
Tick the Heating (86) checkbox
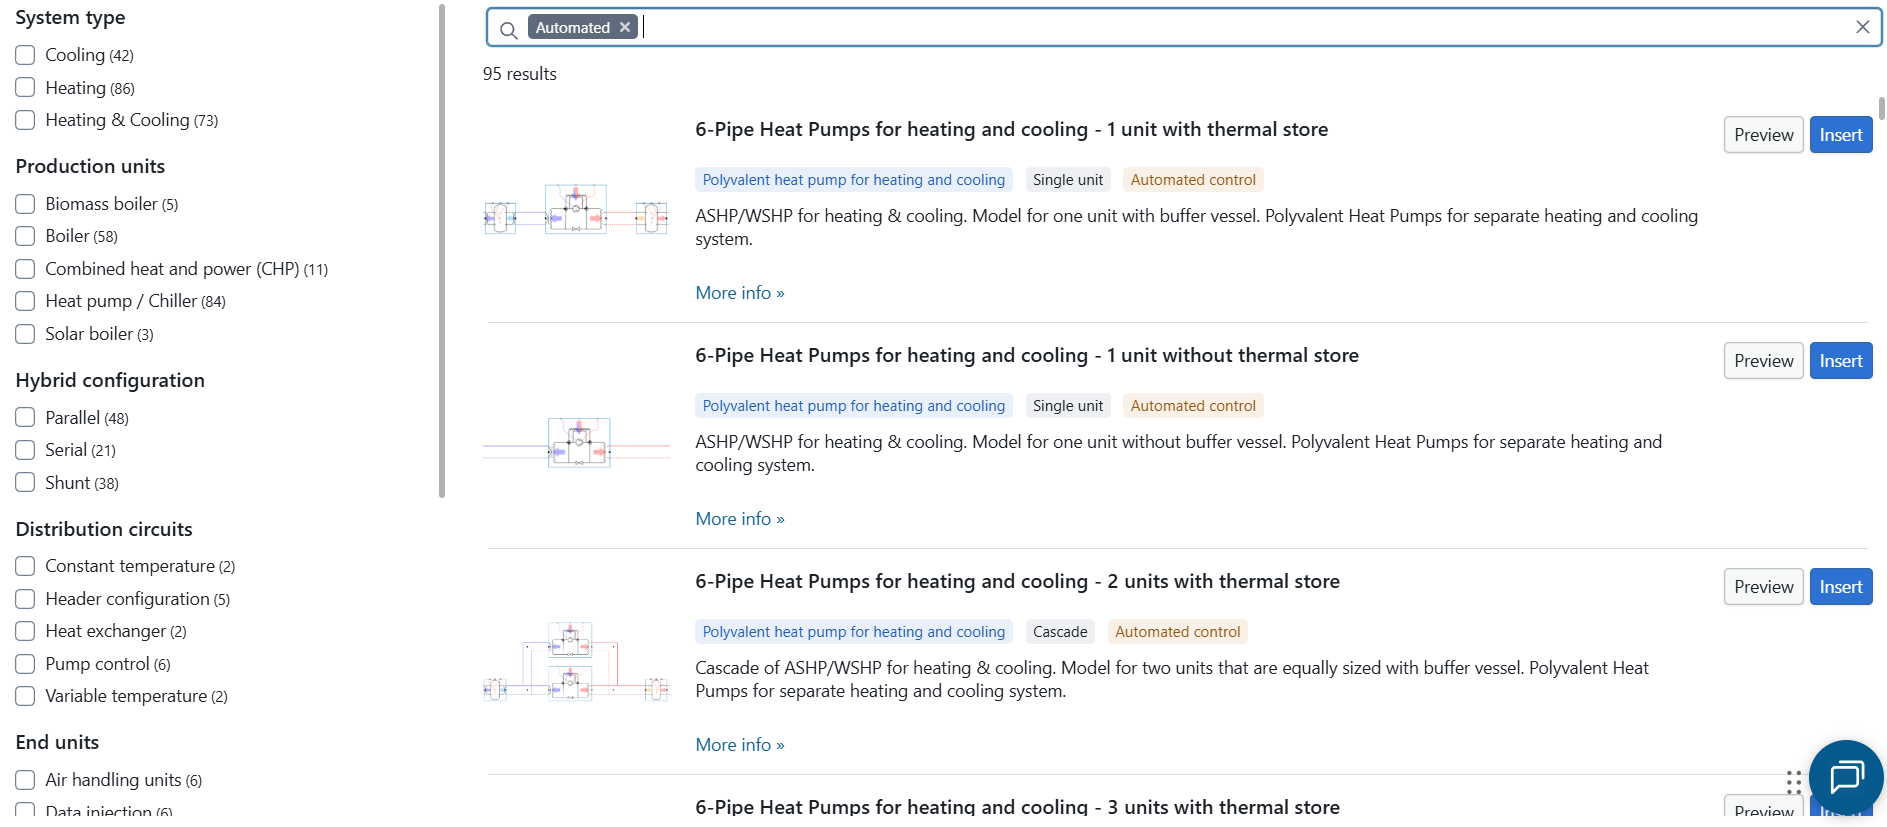tap(25, 88)
